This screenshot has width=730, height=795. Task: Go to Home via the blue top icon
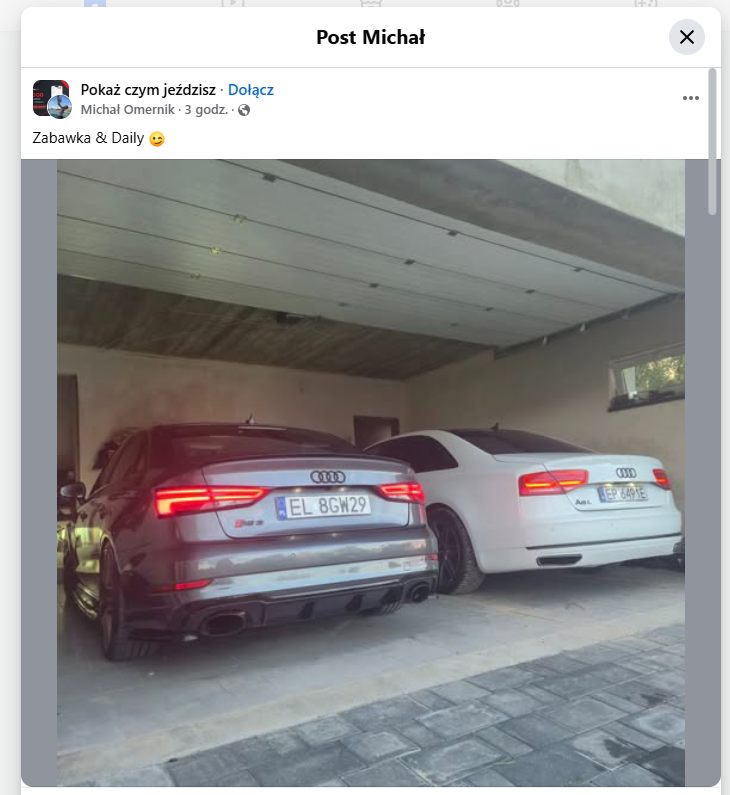coord(95,3)
